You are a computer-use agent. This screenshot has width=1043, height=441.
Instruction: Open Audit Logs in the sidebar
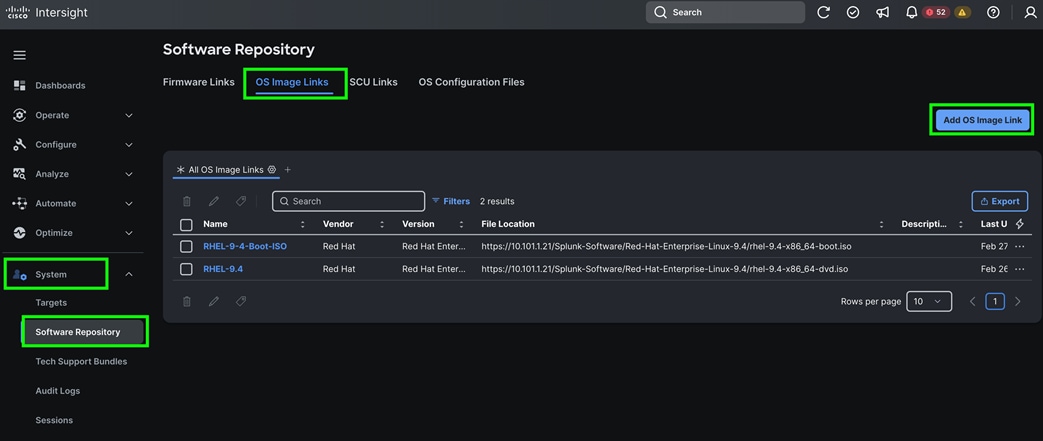pyautogui.click(x=58, y=390)
